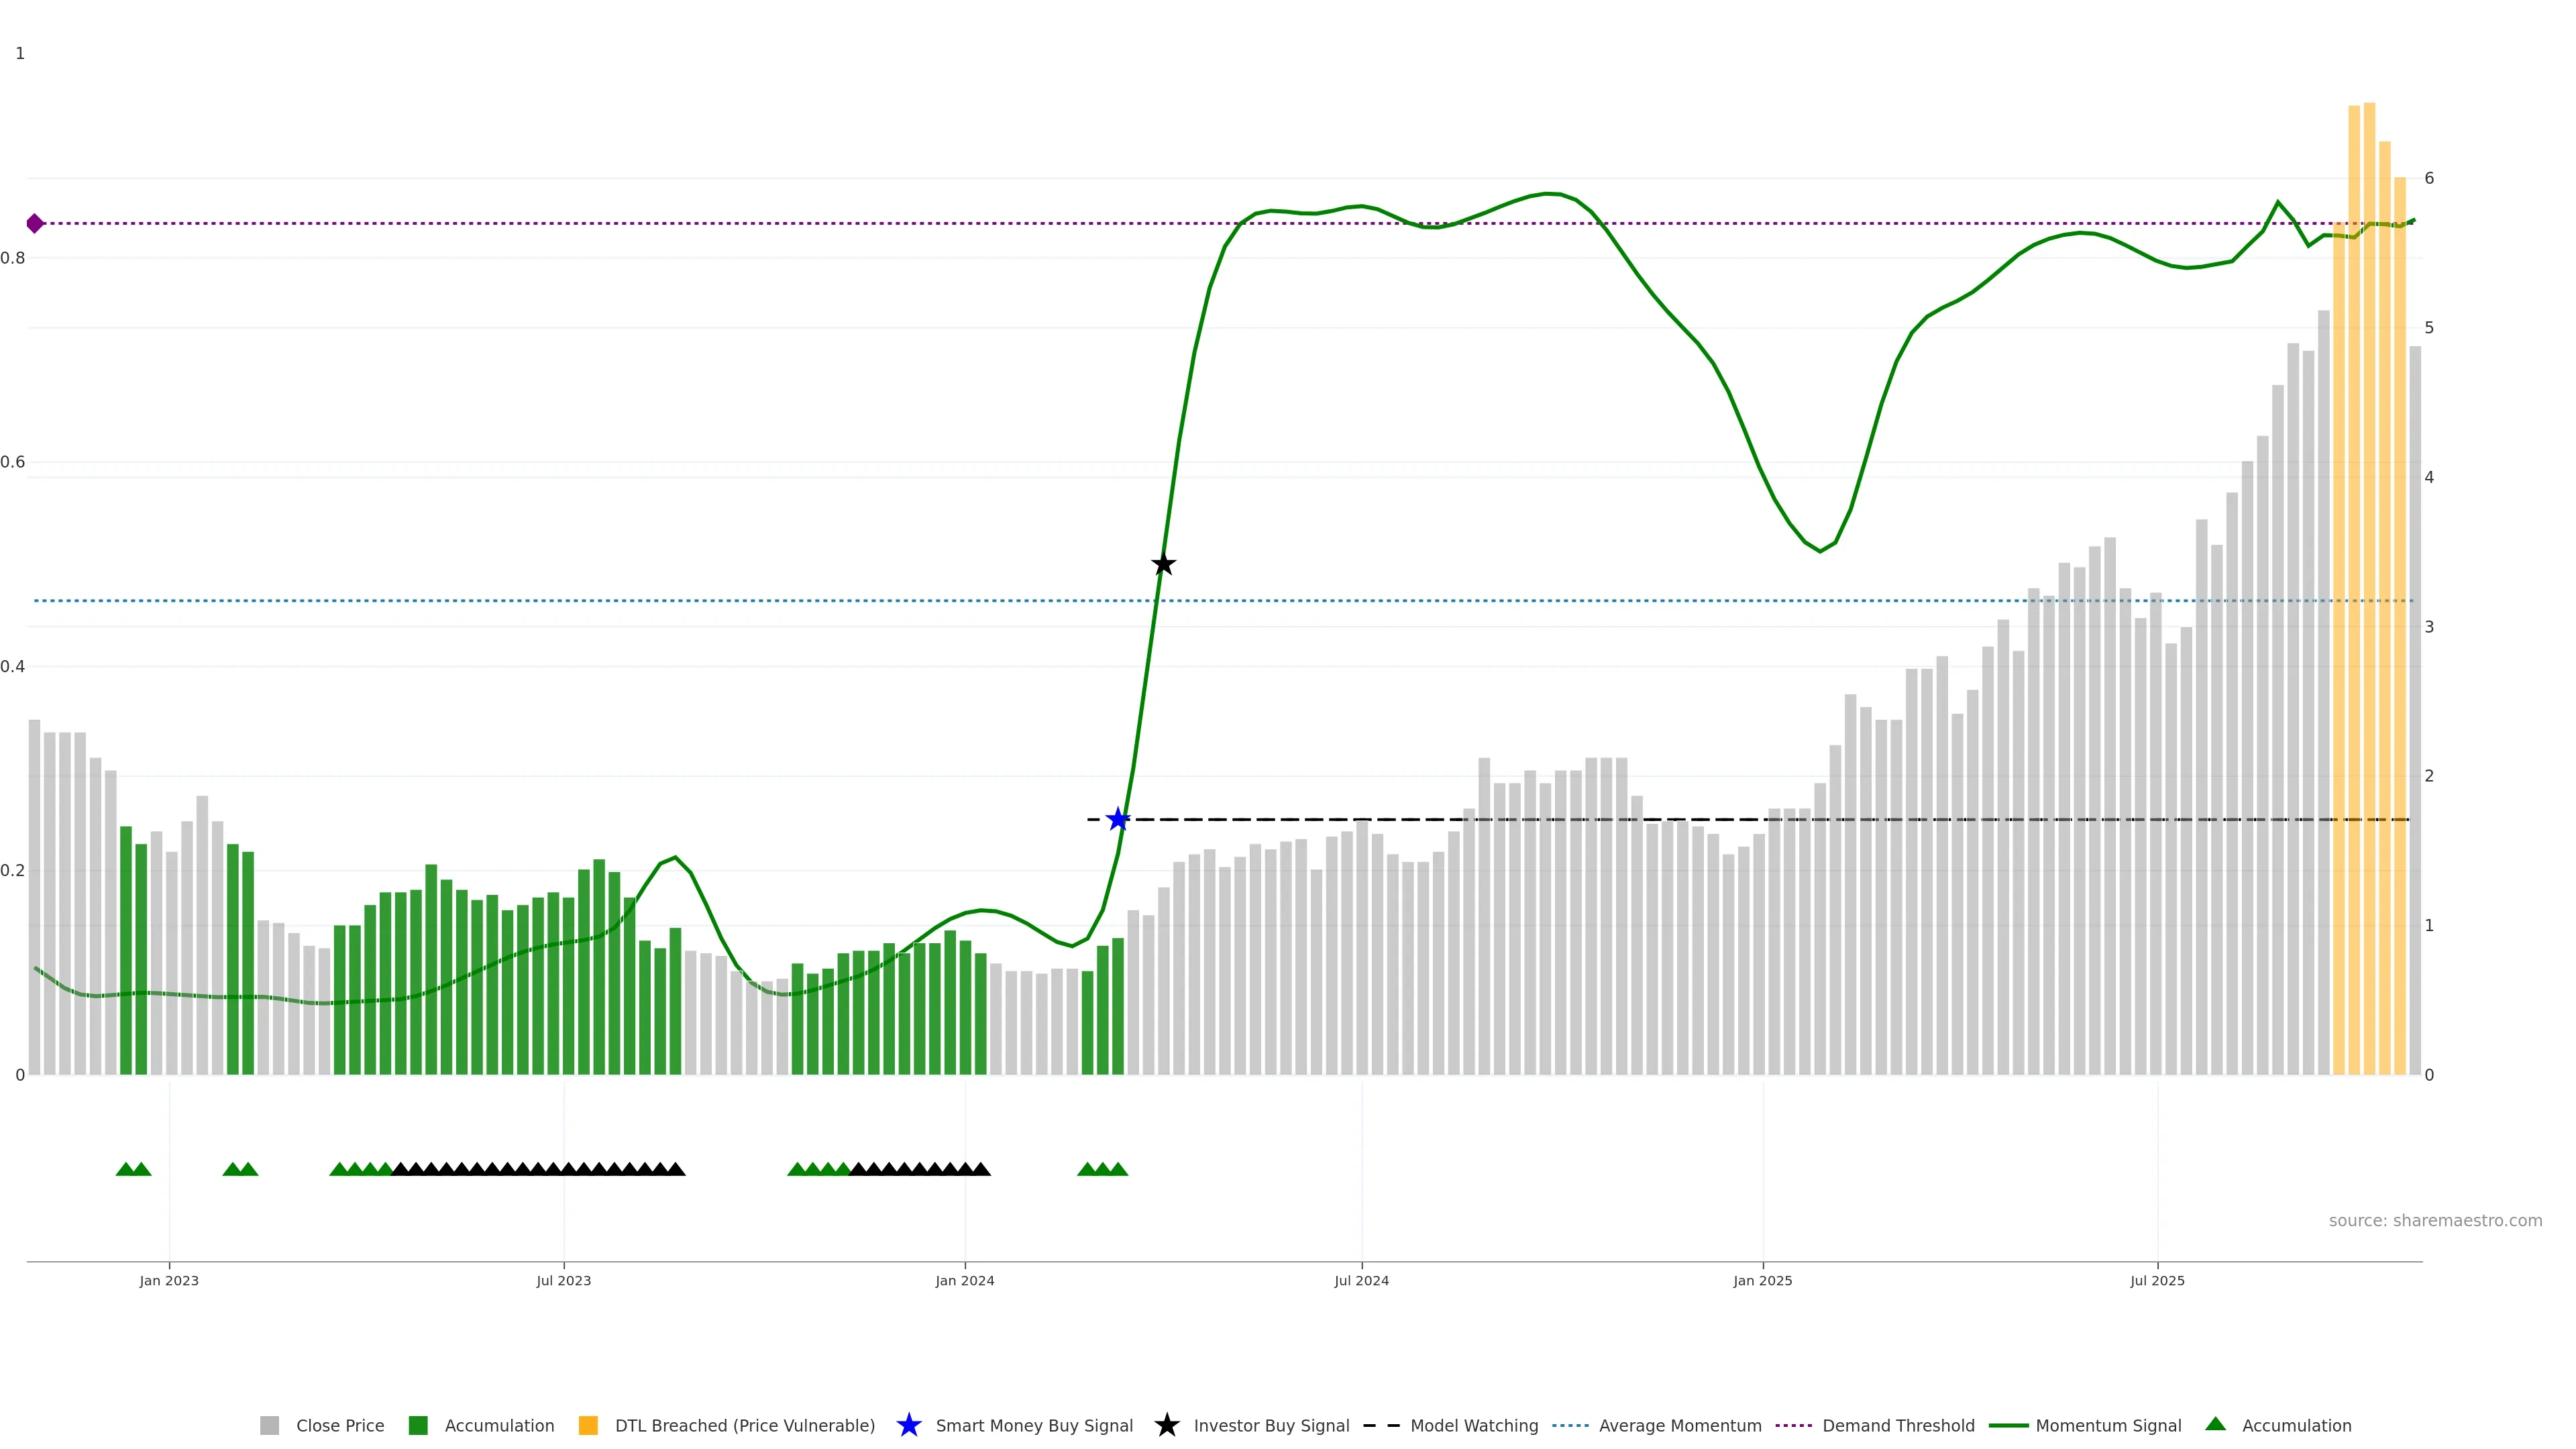
Task: Click the orange DTL Breached legend square
Action: coord(588,1426)
